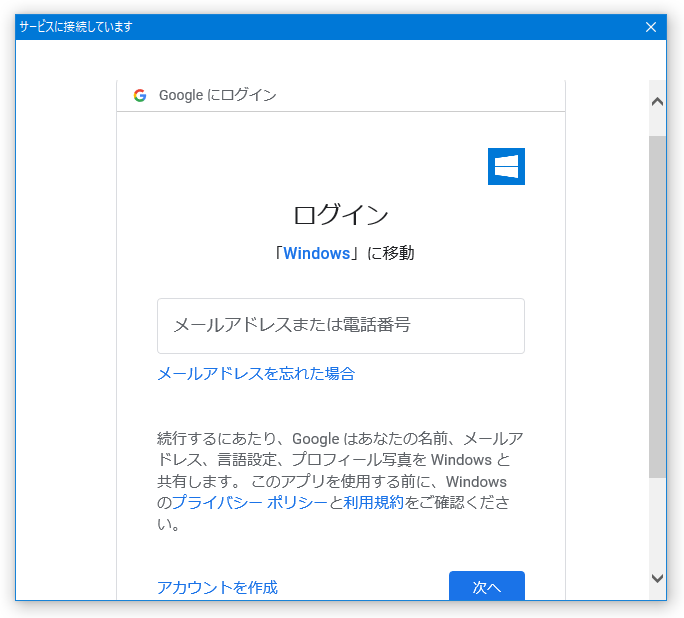Image resolution: width=684 pixels, height=618 pixels.
Task: Click the ログイン heading text
Action: pyautogui.click(x=341, y=215)
